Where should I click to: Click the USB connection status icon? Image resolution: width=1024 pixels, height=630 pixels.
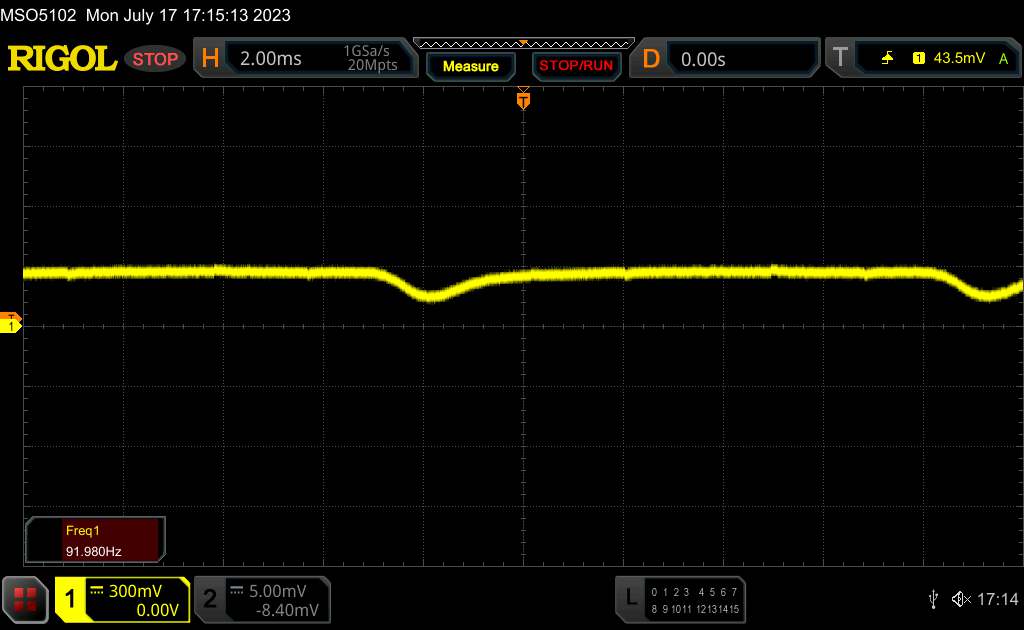point(933,599)
